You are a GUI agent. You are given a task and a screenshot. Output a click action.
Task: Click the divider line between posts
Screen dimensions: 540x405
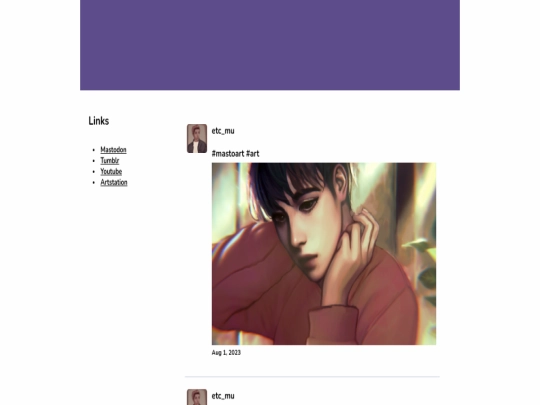click(x=312, y=377)
